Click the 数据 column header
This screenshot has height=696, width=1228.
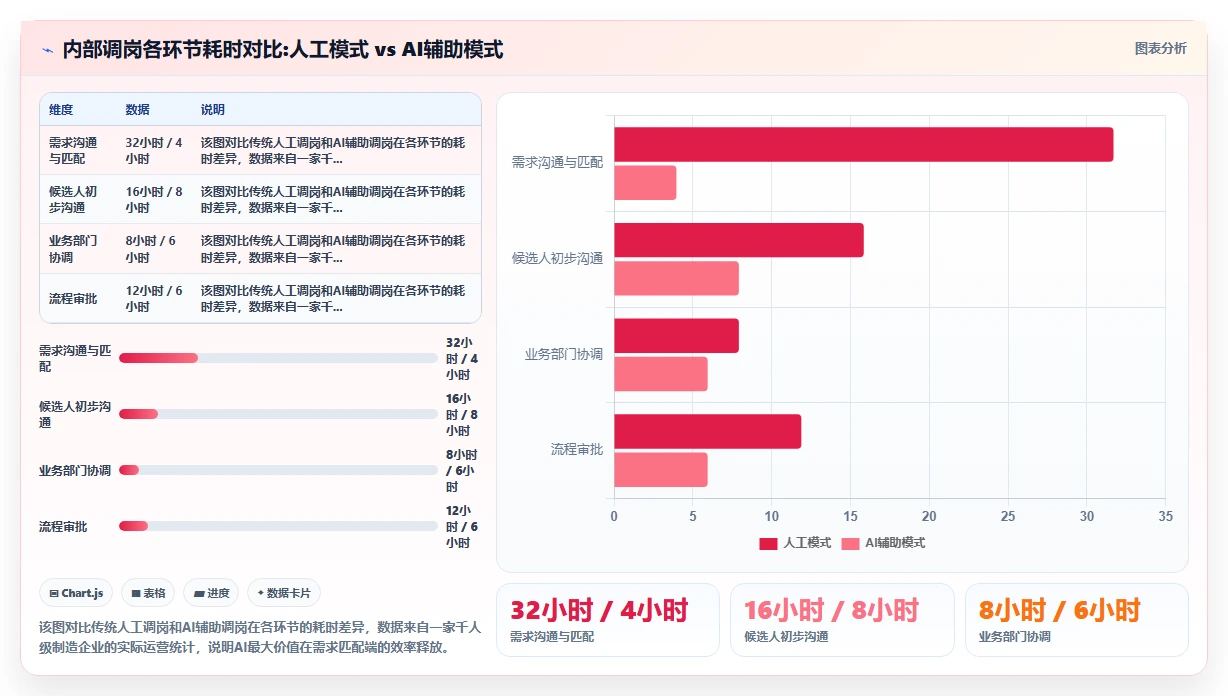137,110
